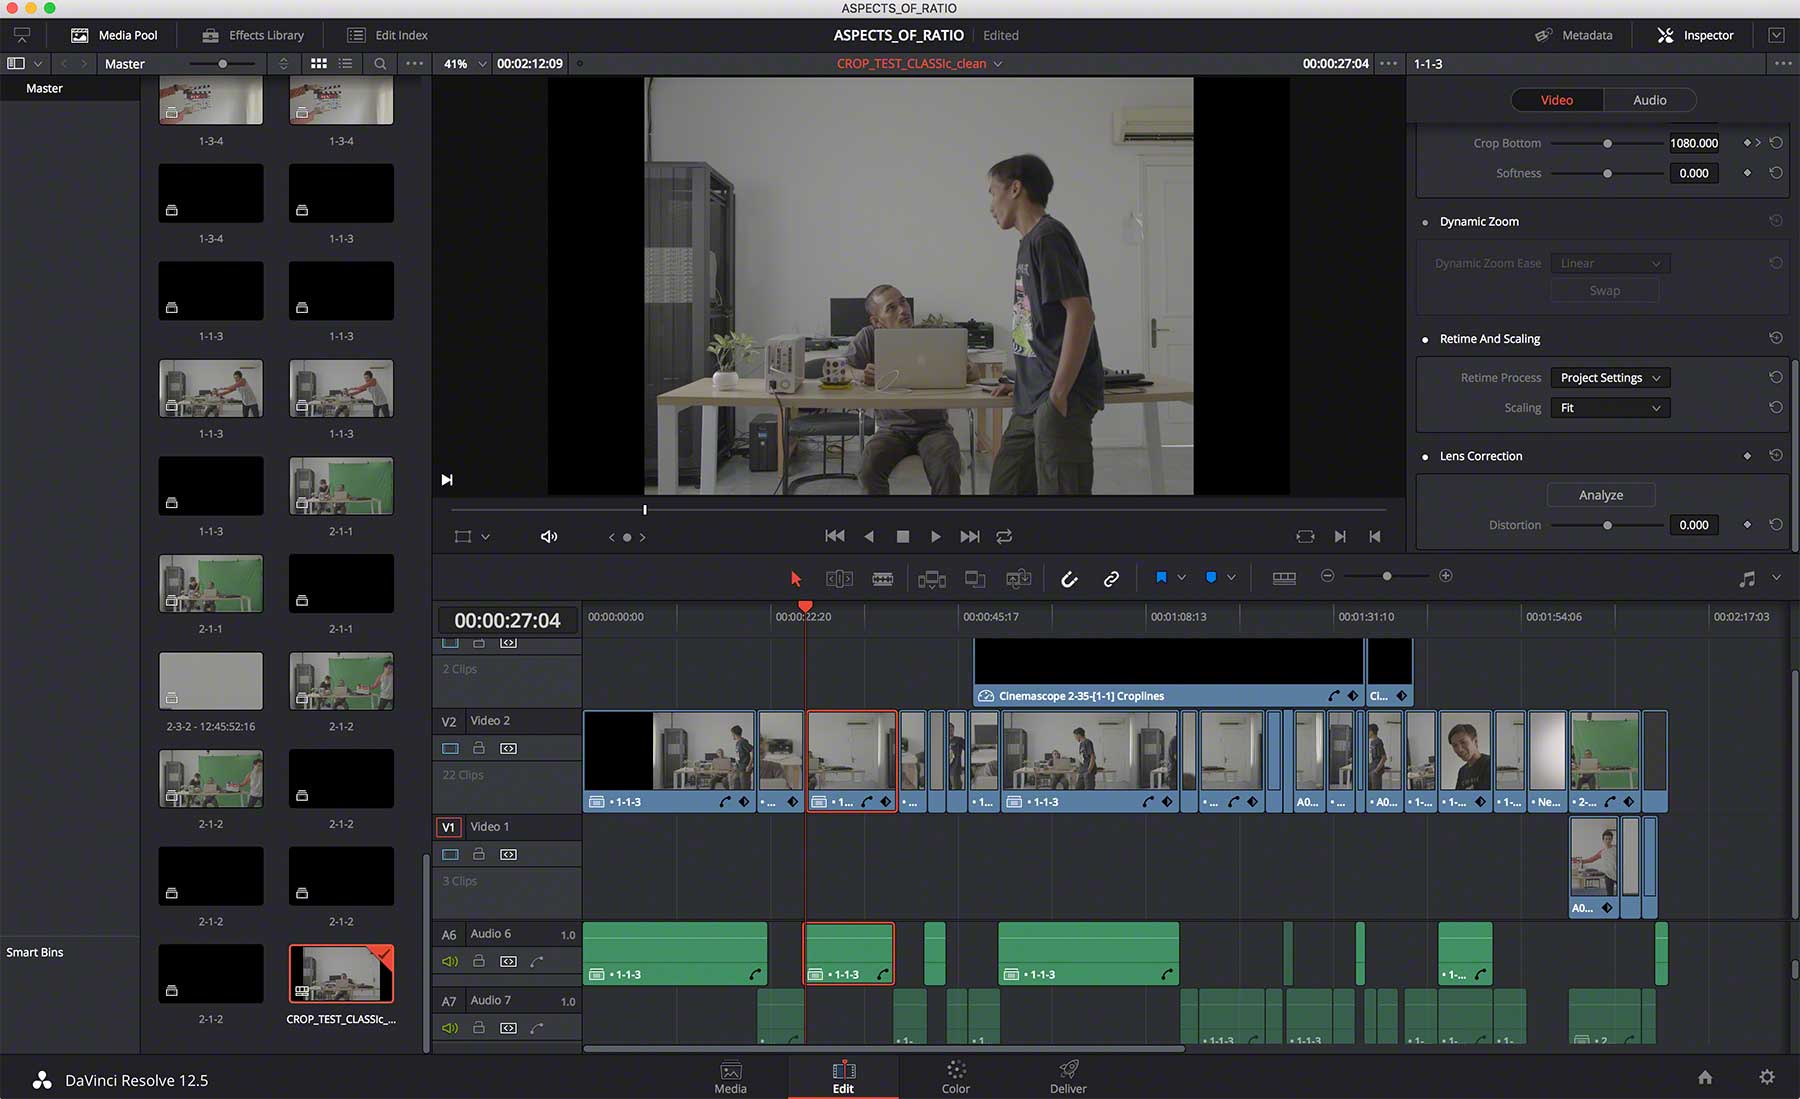Switch Inspector to Audio tab
Image resolution: width=1800 pixels, height=1099 pixels.
[1649, 100]
